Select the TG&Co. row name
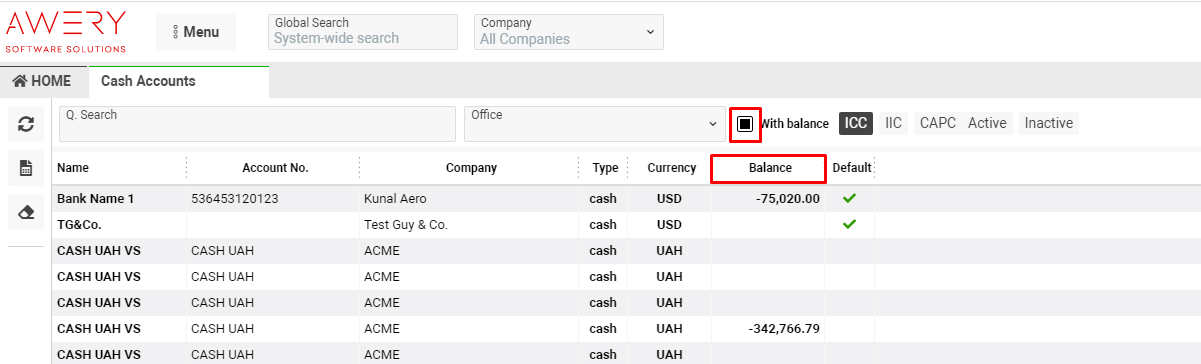Screen dimensions: 1201x364 (79, 225)
